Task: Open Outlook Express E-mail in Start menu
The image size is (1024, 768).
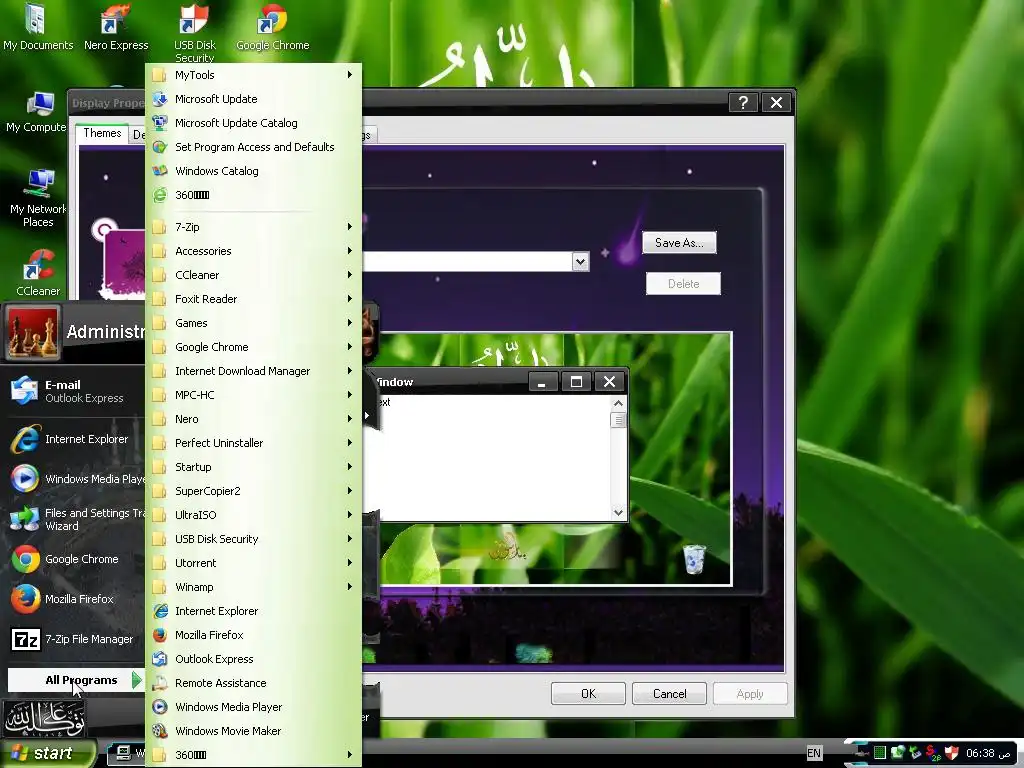Action: click(x=74, y=391)
